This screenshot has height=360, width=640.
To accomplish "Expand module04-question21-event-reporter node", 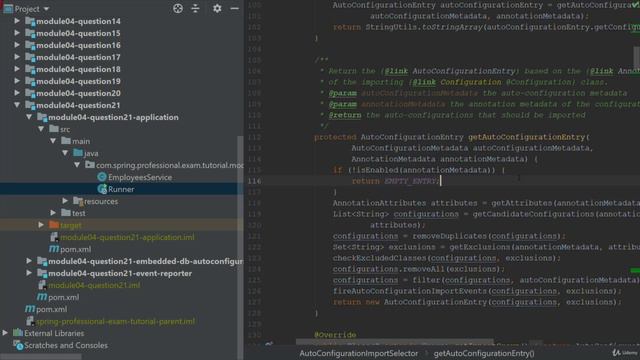I will tap(29, 273).
